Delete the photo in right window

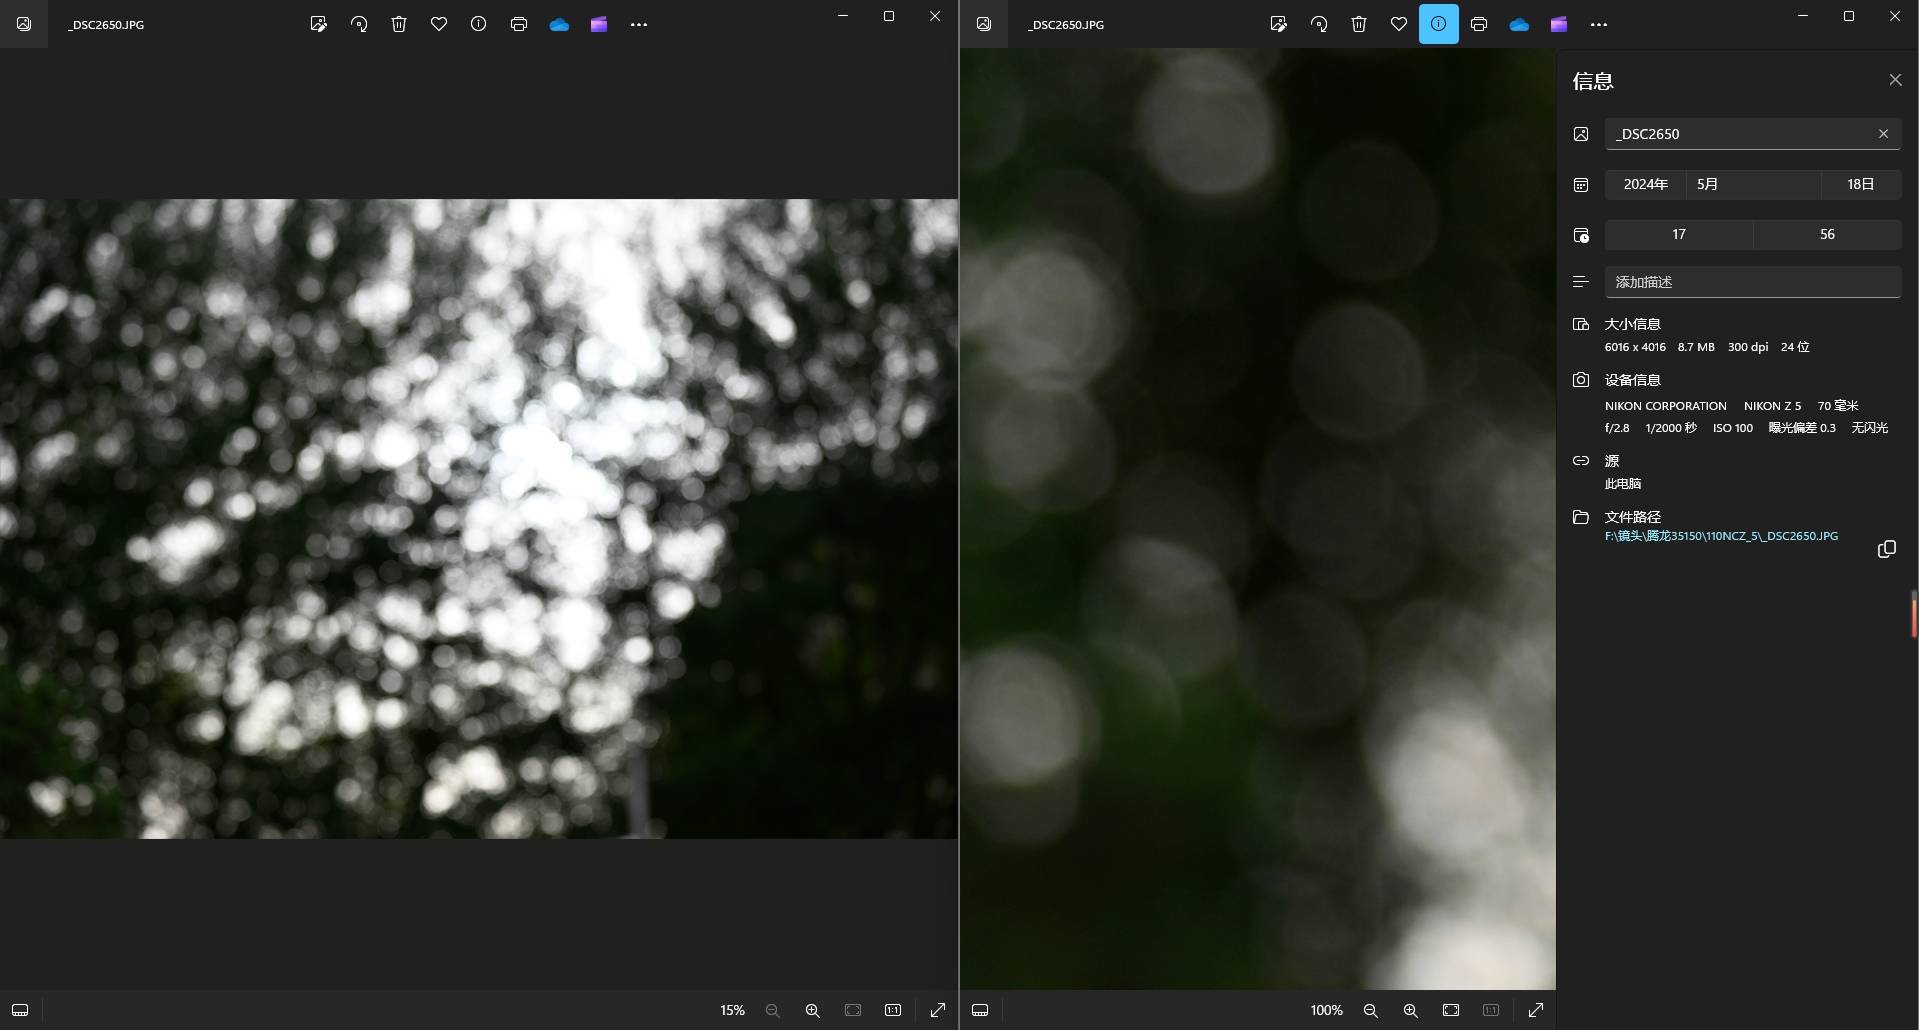pos(1359,24)
